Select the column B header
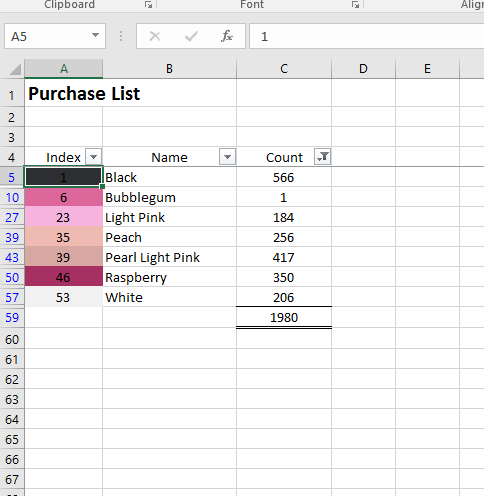Viewport: 484px width, 496px height. [170, 69]
